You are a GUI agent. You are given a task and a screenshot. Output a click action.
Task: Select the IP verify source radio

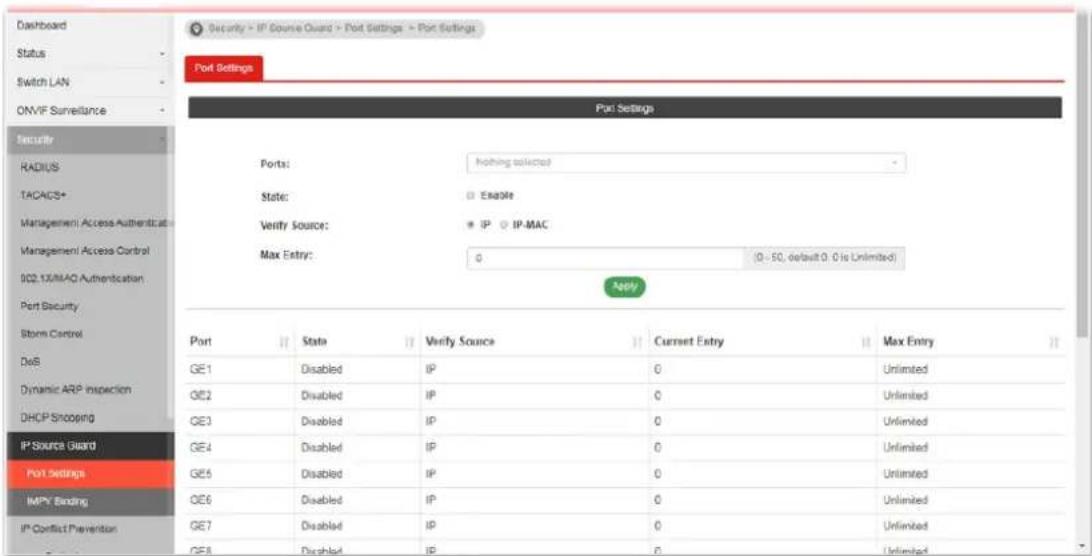(471, 225)
